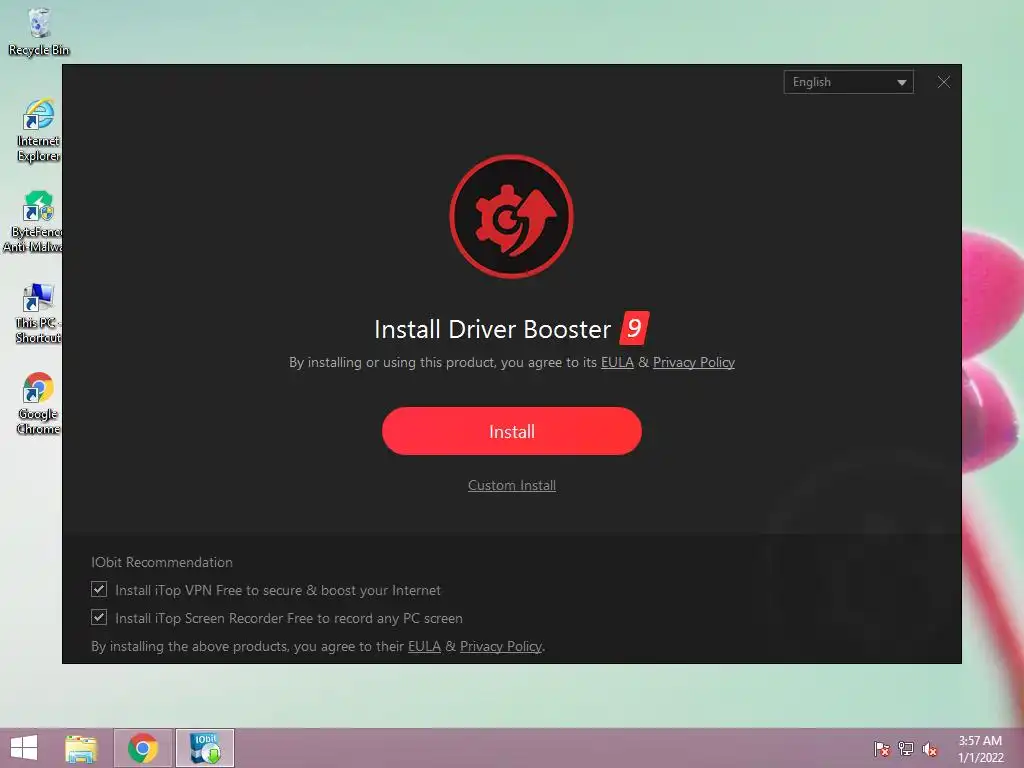Viewport: 1024px width, 768px height.
Task: Open the Action Center flag tray icon
Action: 882,749
